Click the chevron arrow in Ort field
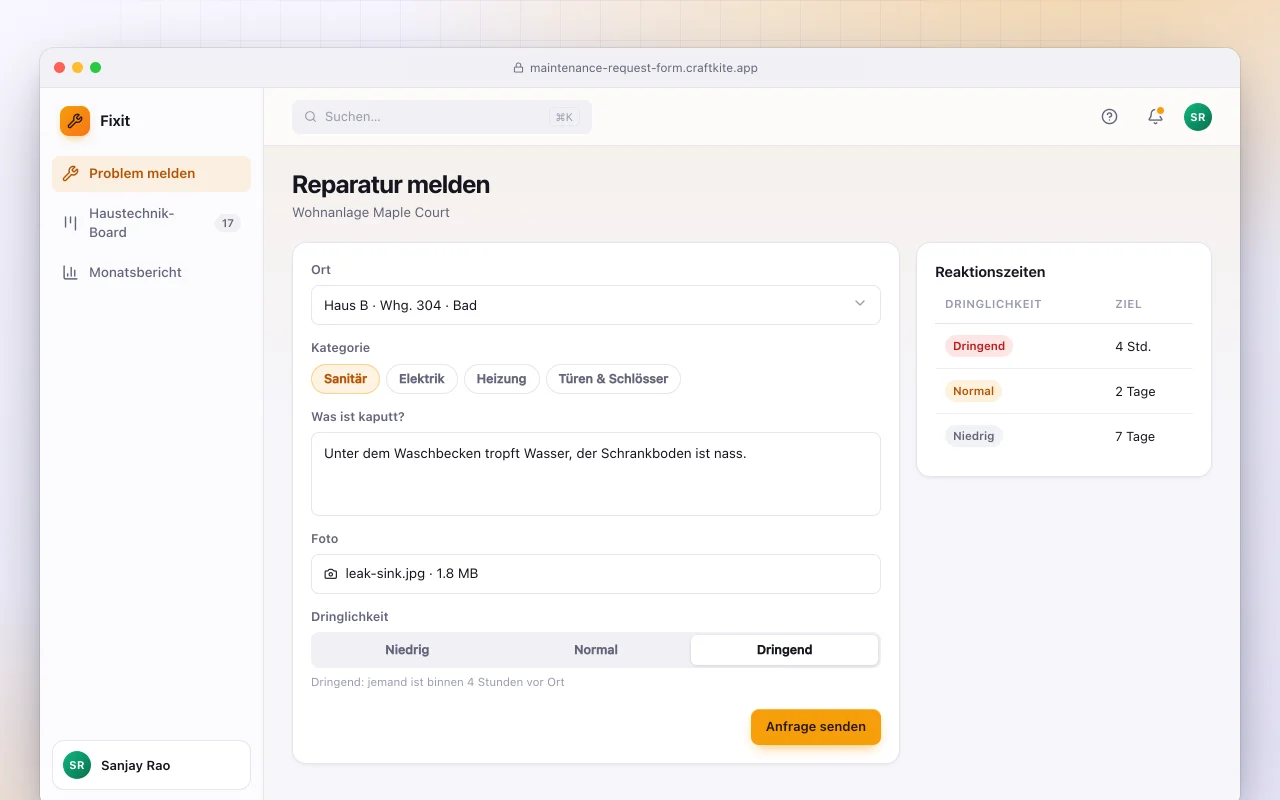This screenshot has height=800, width=1280. pyautogui.click(x=860, y=304)
